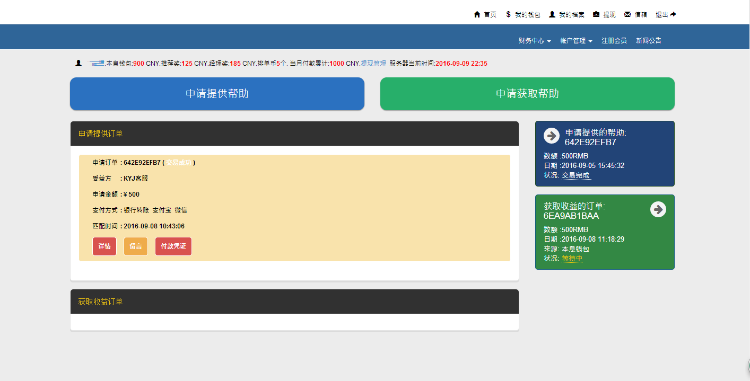
Task: Click the 交易成功 status link beside order 642E92EFB7
Action: coord(178,163)
